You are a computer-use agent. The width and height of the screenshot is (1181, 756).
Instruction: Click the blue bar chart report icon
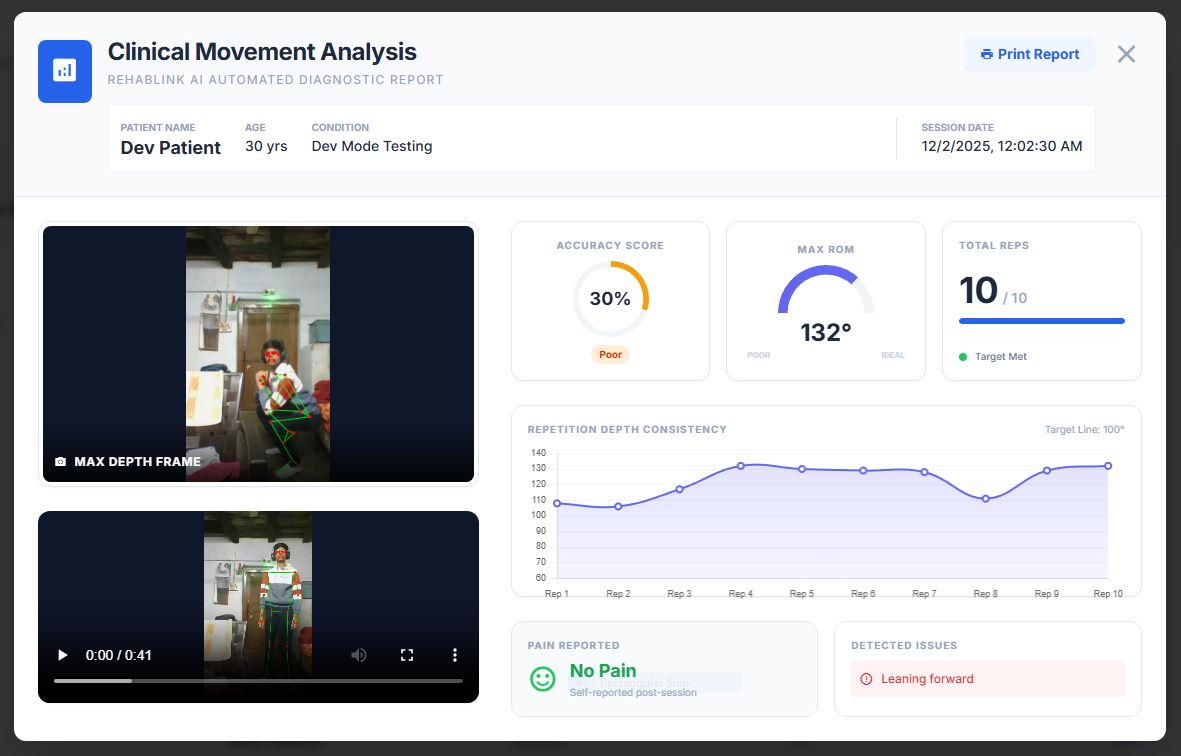[x=65, y=71]
